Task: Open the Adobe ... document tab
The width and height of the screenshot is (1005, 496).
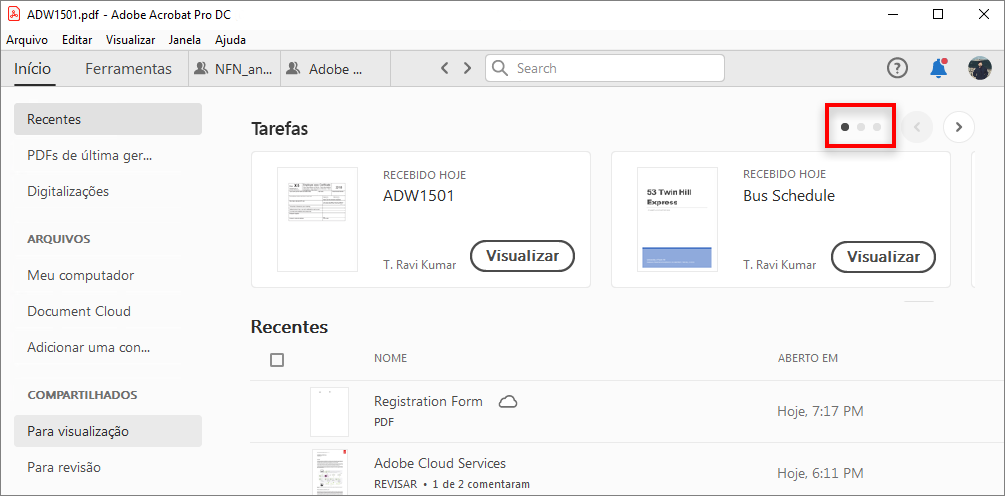Action: (x=335, y=69)
